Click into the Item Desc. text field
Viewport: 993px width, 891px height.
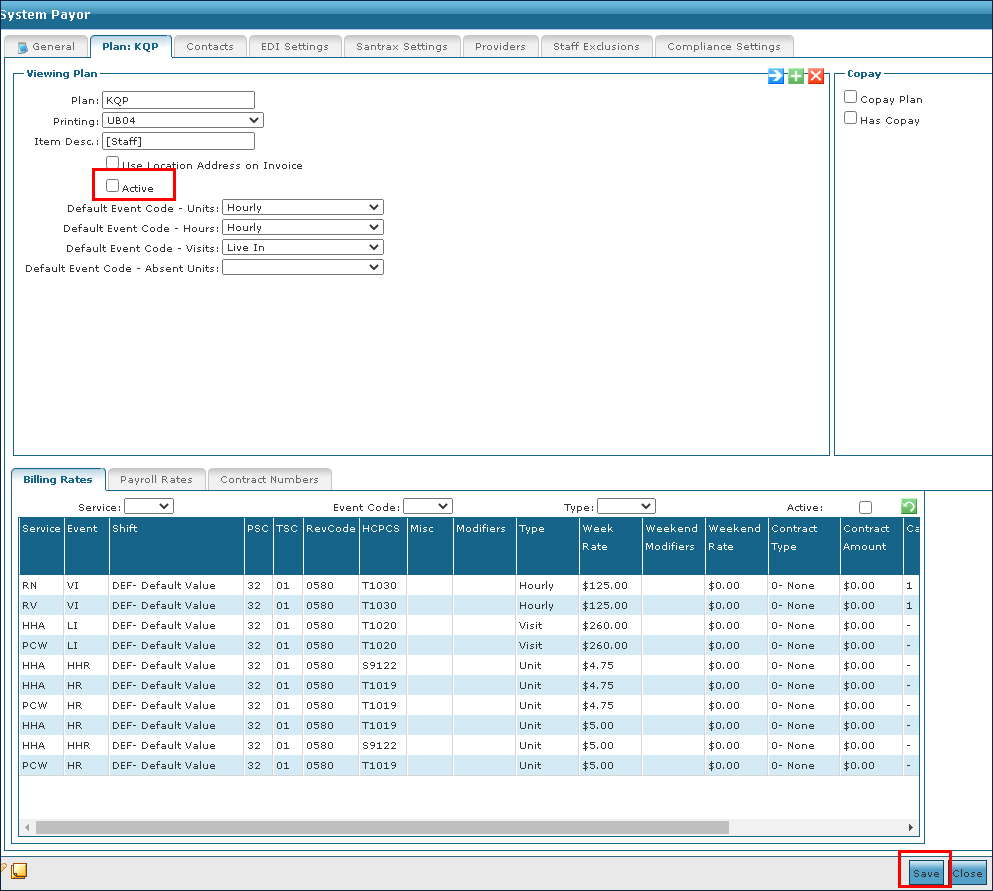[179, 142]
